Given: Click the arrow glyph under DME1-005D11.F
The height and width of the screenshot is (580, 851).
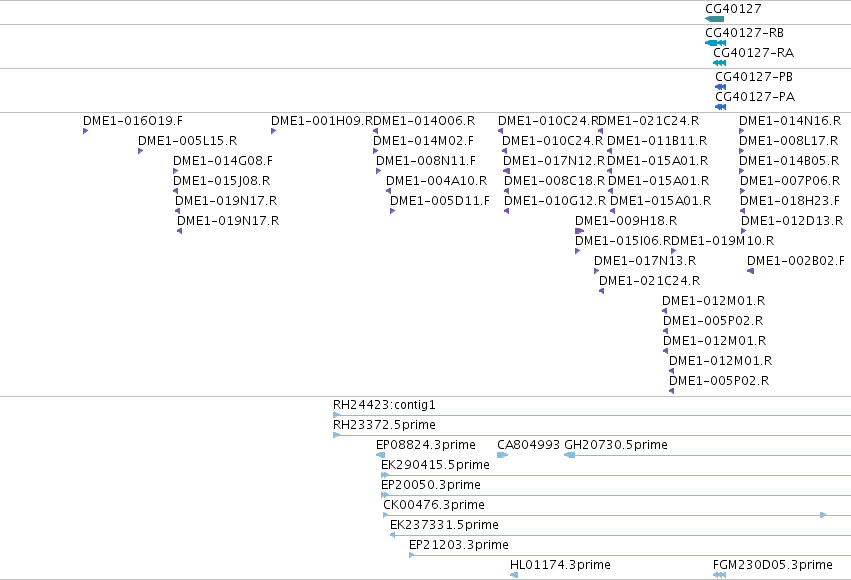Looking at the screenshot, I should pyautogui.click(x=392, y=211).
